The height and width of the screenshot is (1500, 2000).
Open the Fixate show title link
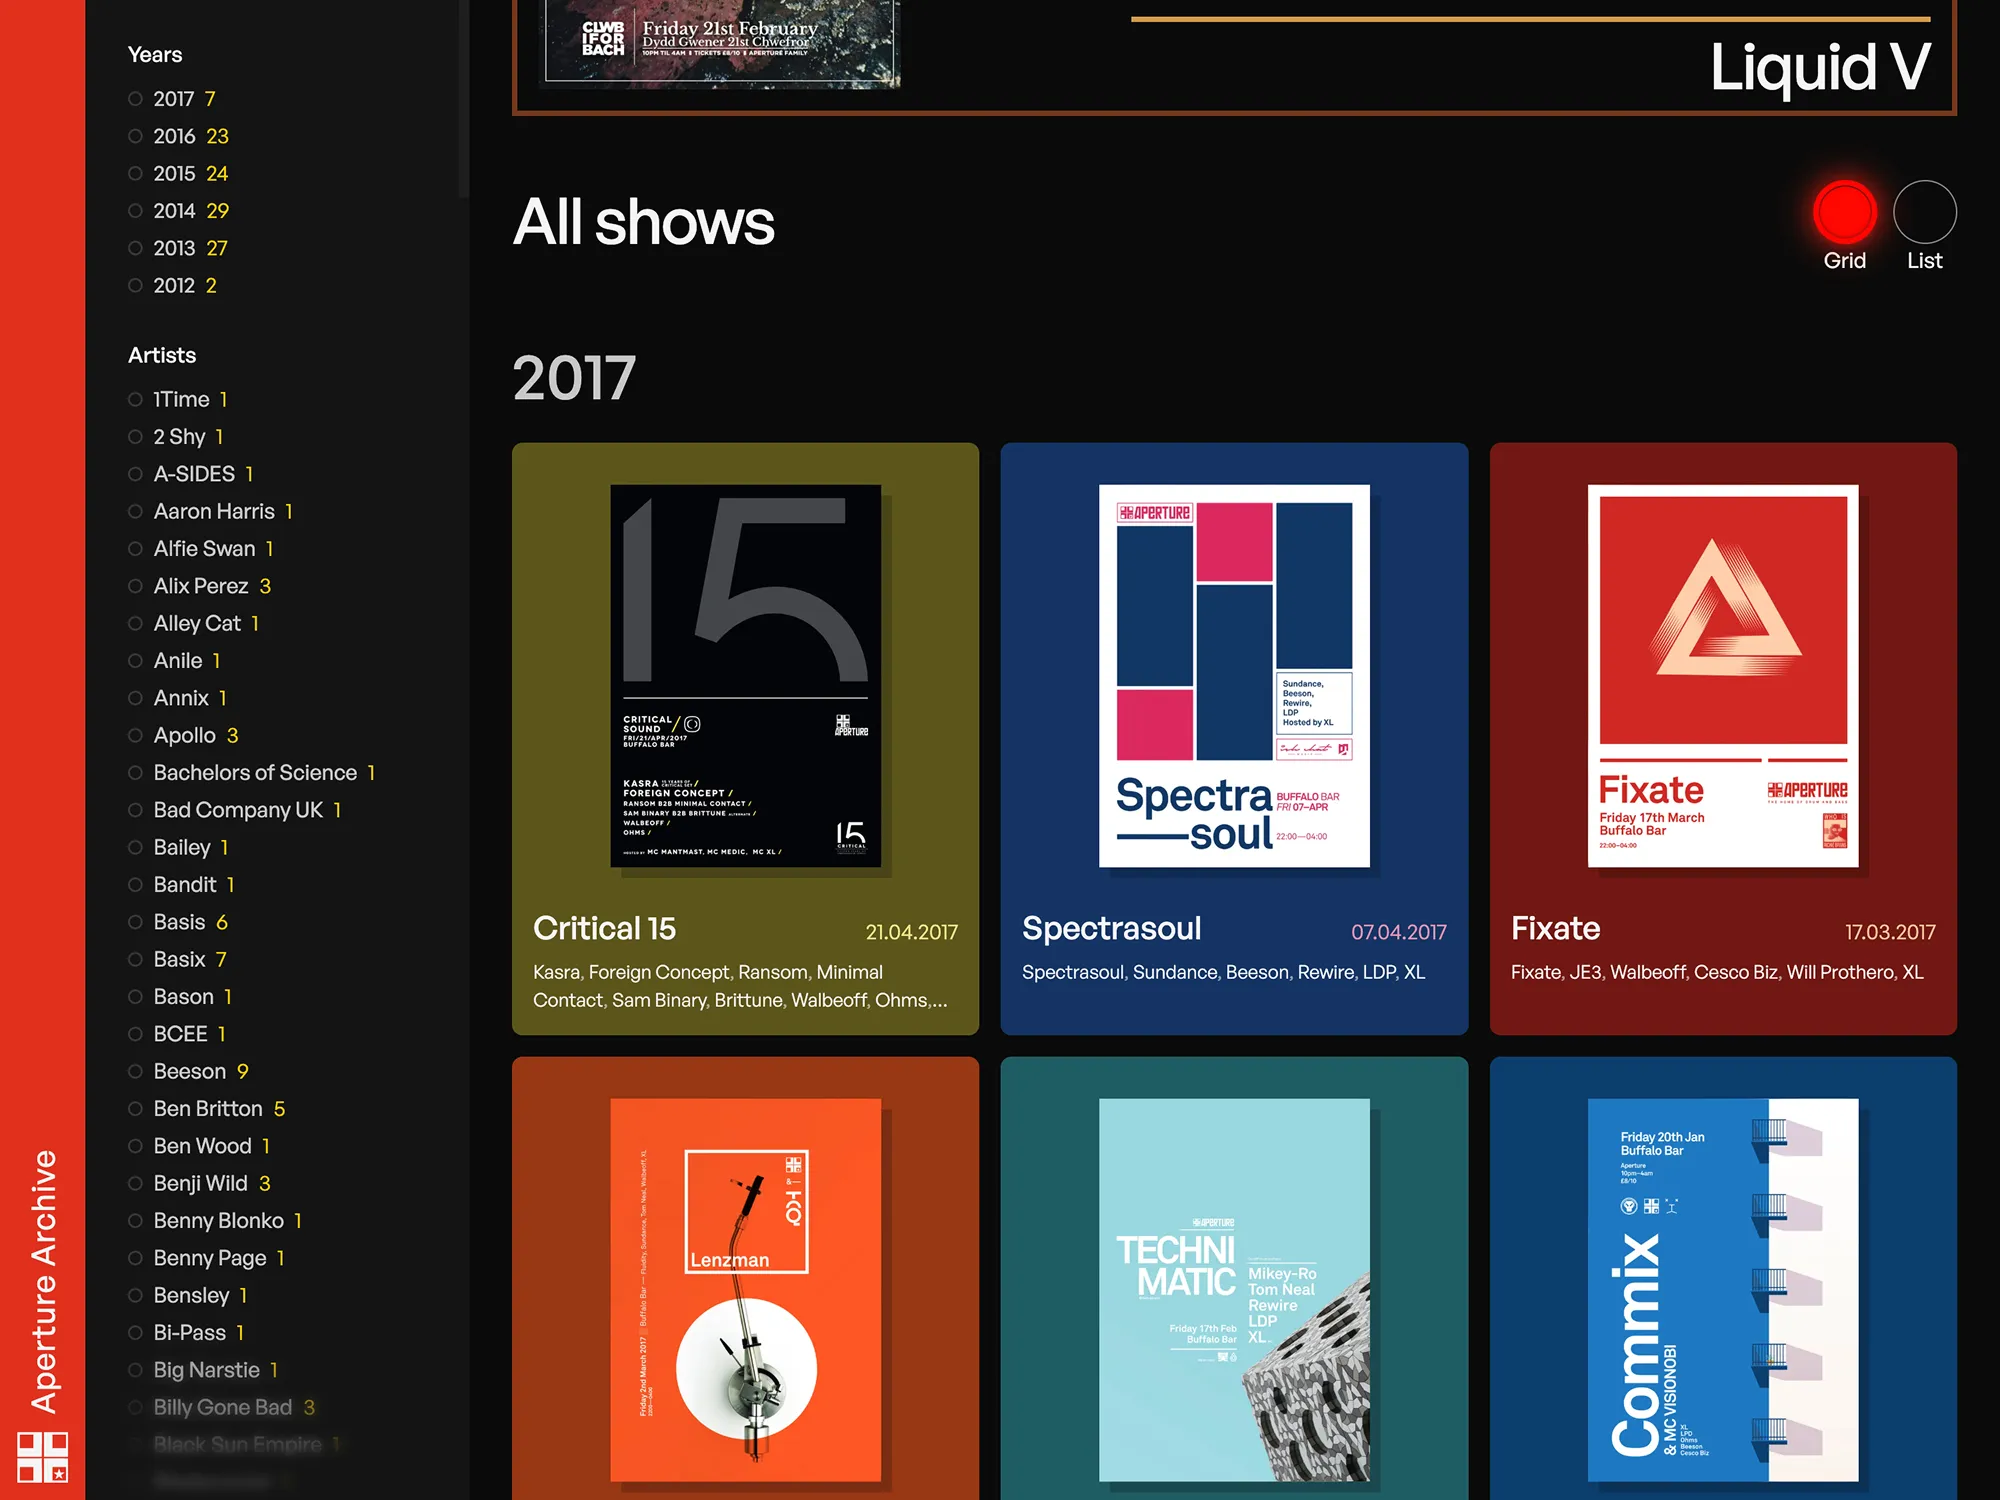point(1555,929)
